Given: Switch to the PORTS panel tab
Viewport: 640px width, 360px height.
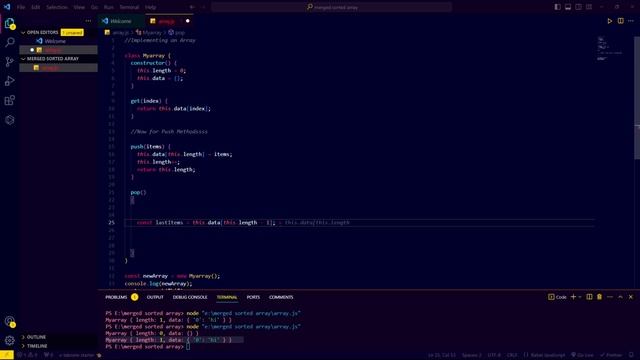Looking at the screenshot, I should [253, 297].
